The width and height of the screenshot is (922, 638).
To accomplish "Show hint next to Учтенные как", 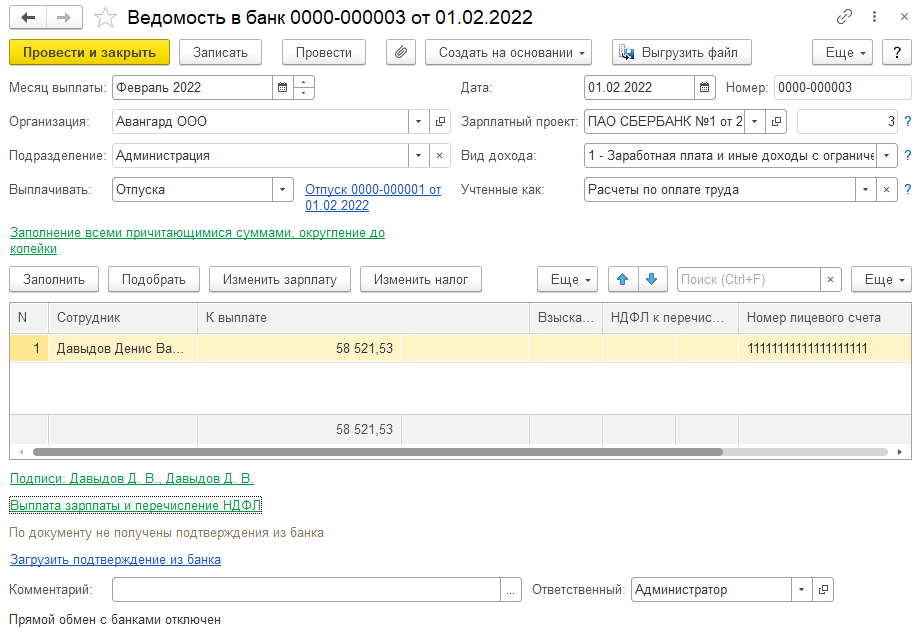I will (908, 190).
